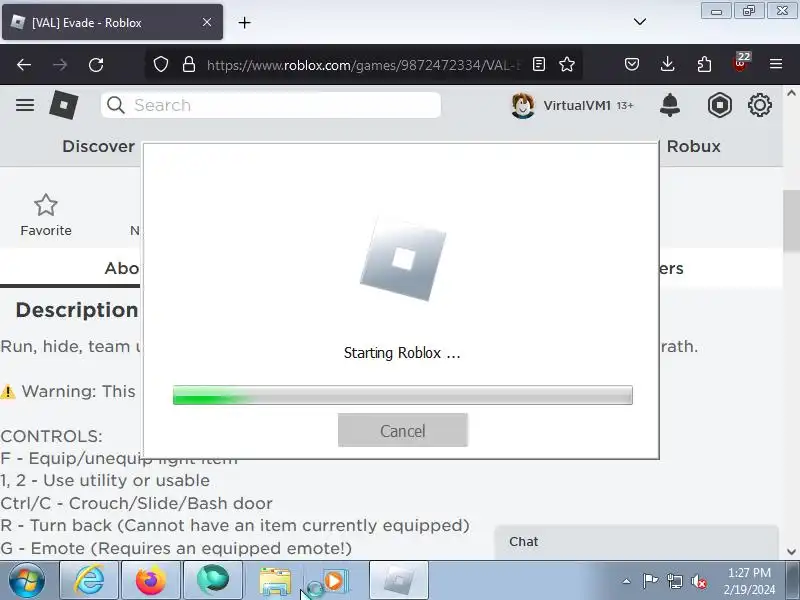Launch Internet Explorer from the taskbar
Viewport: 800px width, 600px height.
tap(89, 581)
